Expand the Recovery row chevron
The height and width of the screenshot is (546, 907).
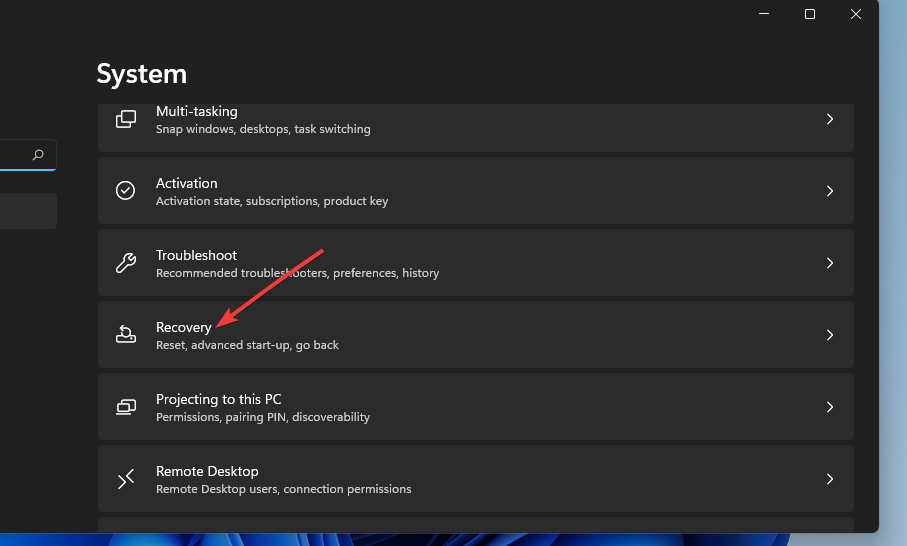pos(829,335)
